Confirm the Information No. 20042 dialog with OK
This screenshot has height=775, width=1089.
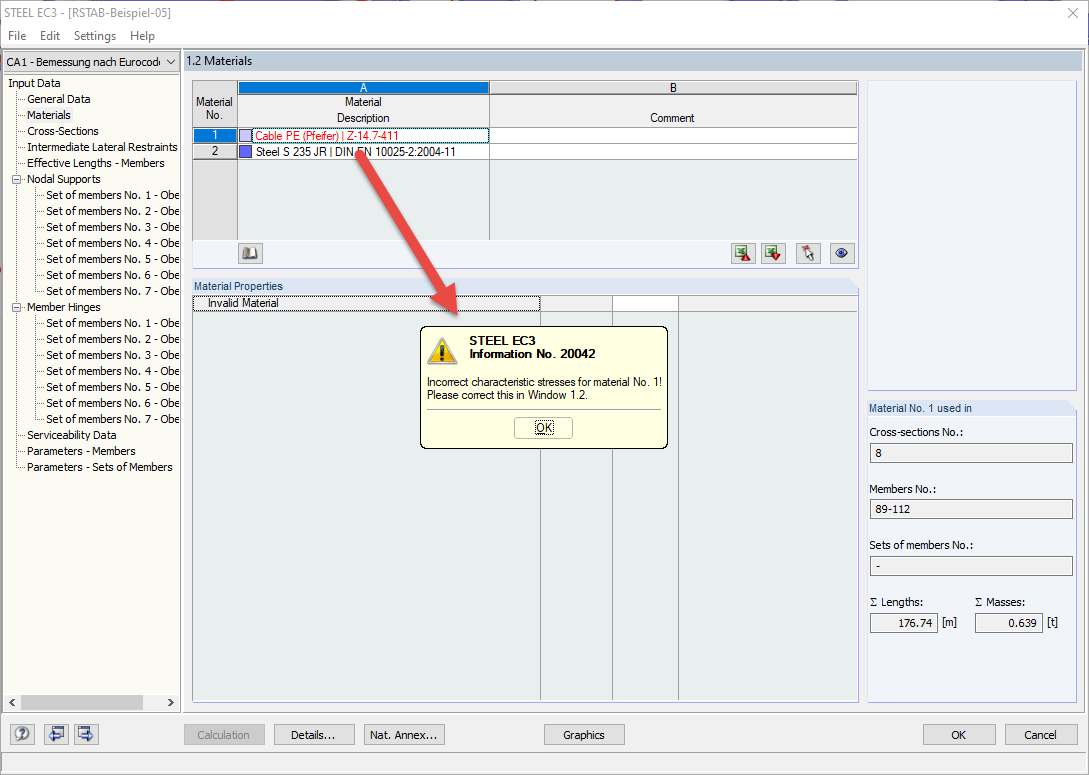(544, 428)
